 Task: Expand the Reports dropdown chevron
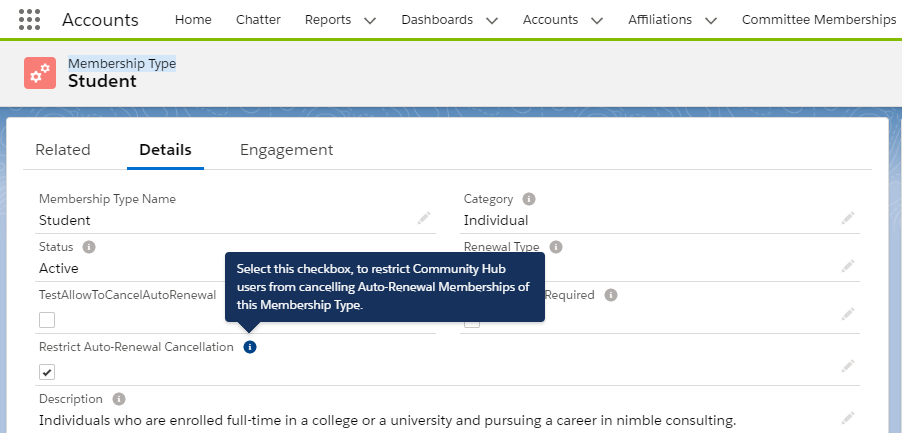(x=370, y=20)
